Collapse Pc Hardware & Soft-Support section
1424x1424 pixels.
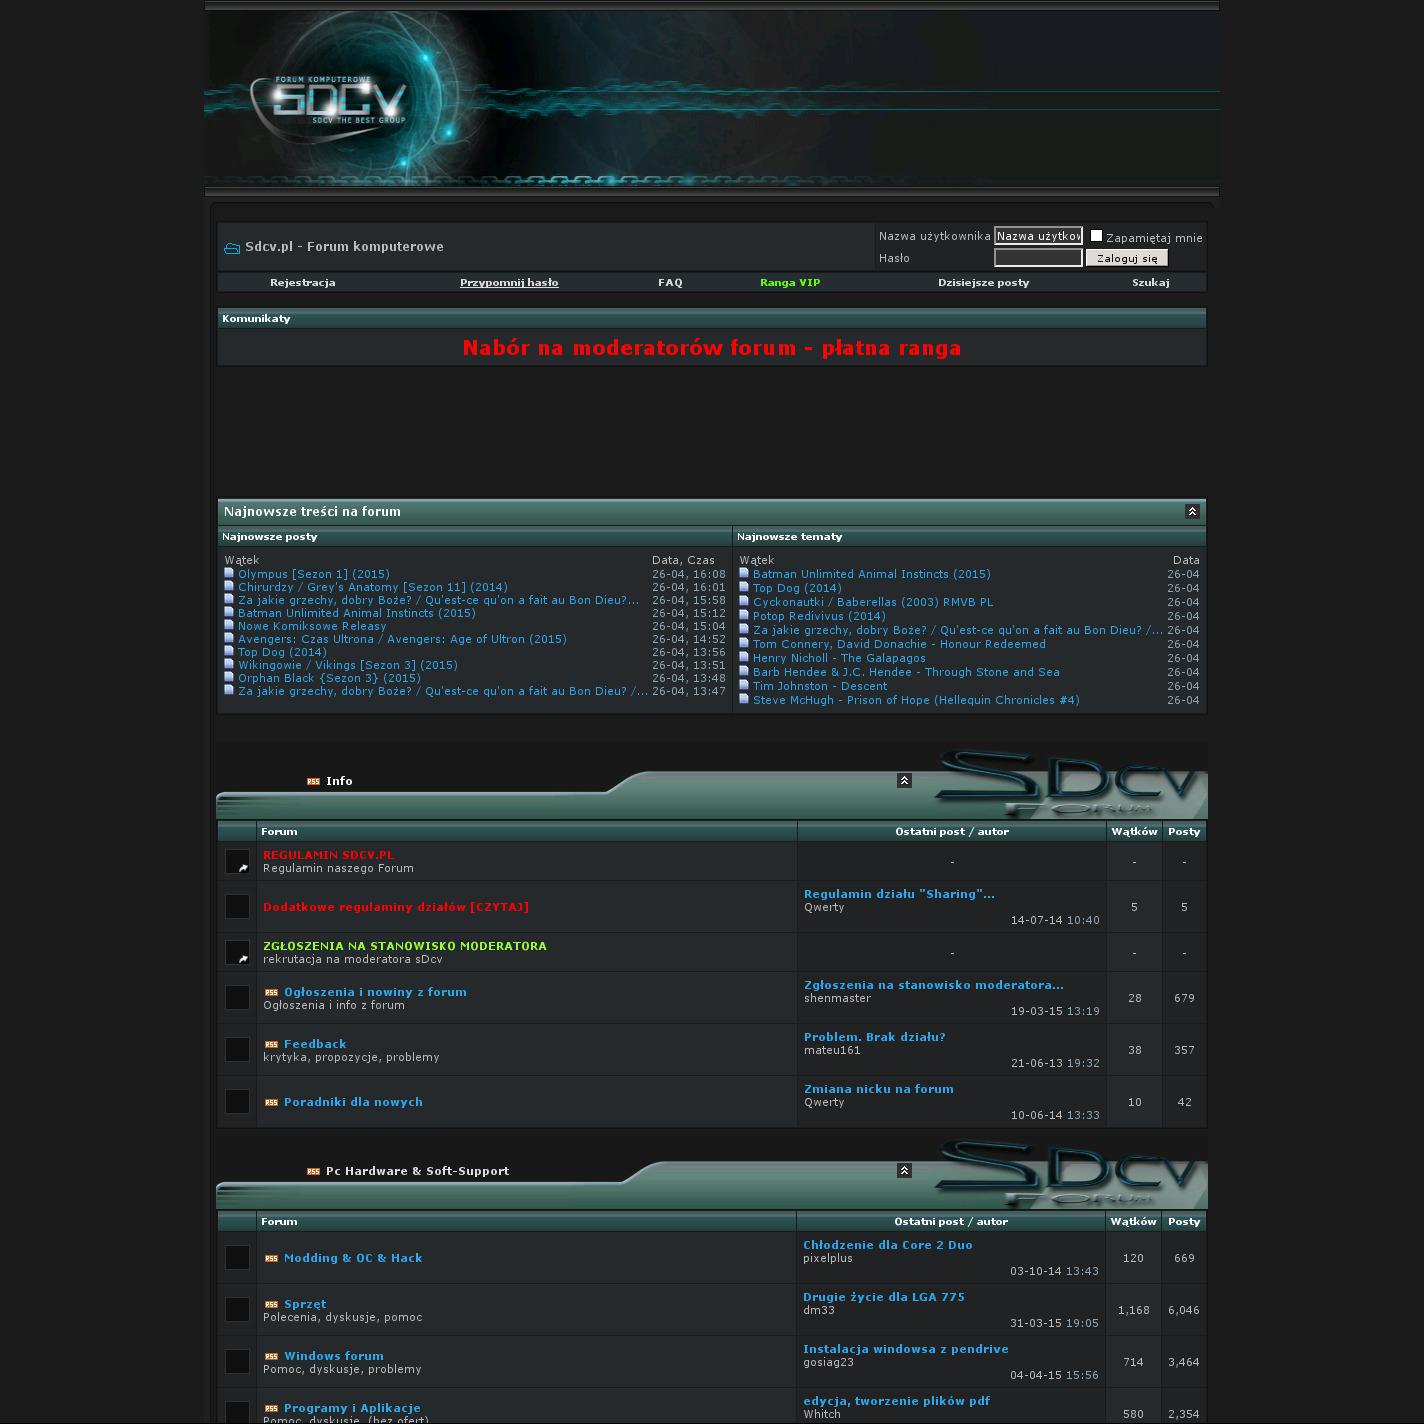904,1171
